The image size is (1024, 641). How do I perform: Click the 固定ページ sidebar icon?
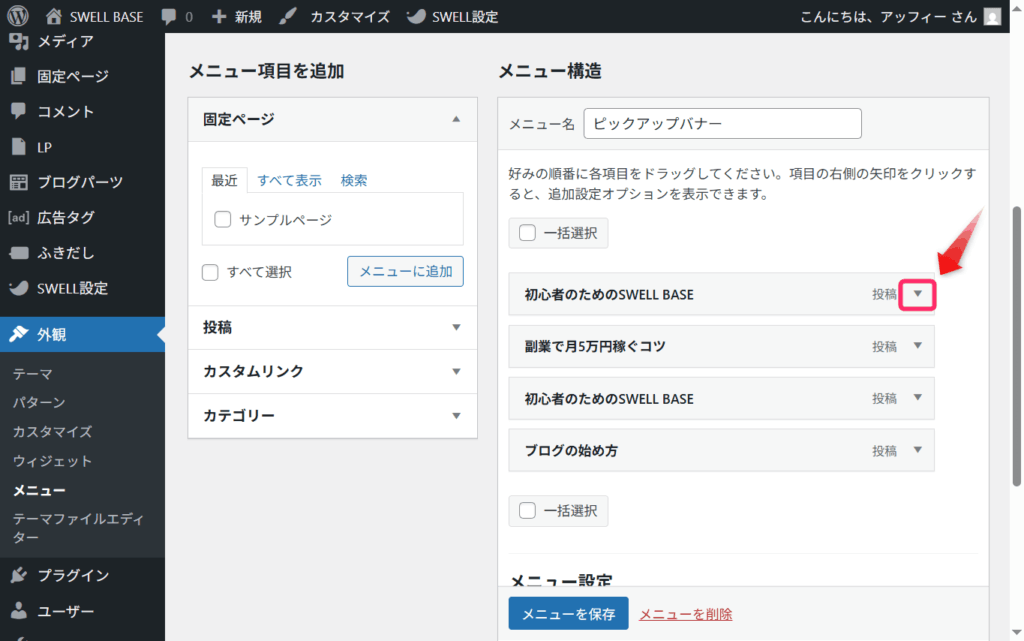[x=19, y=76]
